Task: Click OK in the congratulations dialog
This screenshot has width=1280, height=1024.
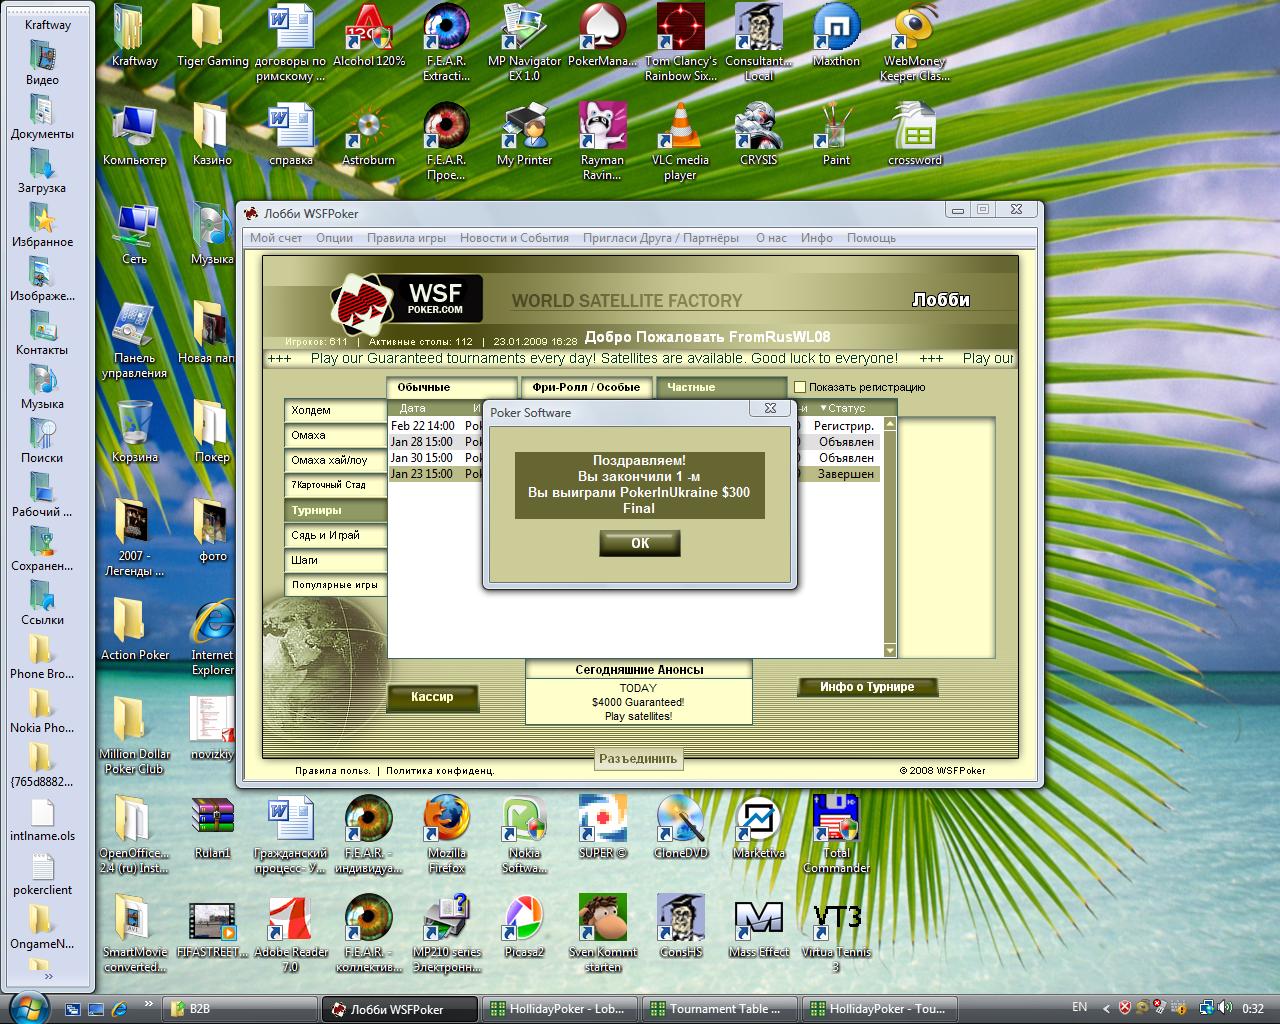Action: 639,543
